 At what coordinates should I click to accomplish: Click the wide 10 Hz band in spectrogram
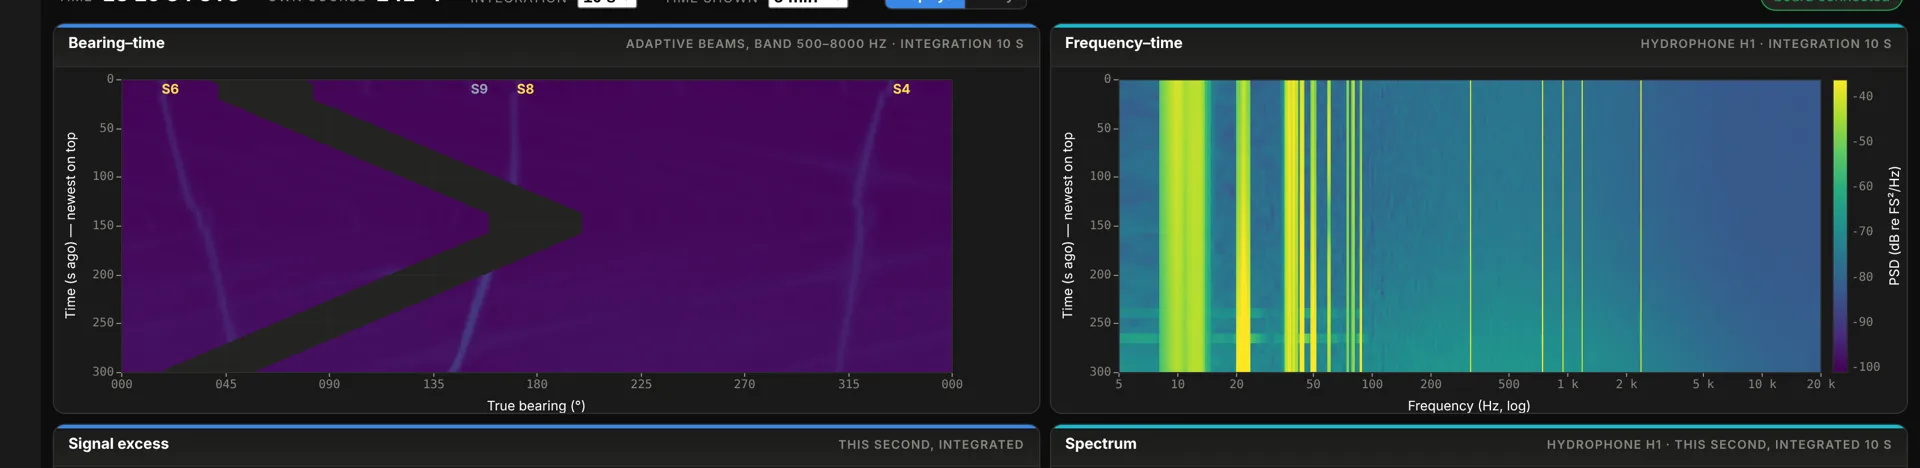tap(1184, 226)
